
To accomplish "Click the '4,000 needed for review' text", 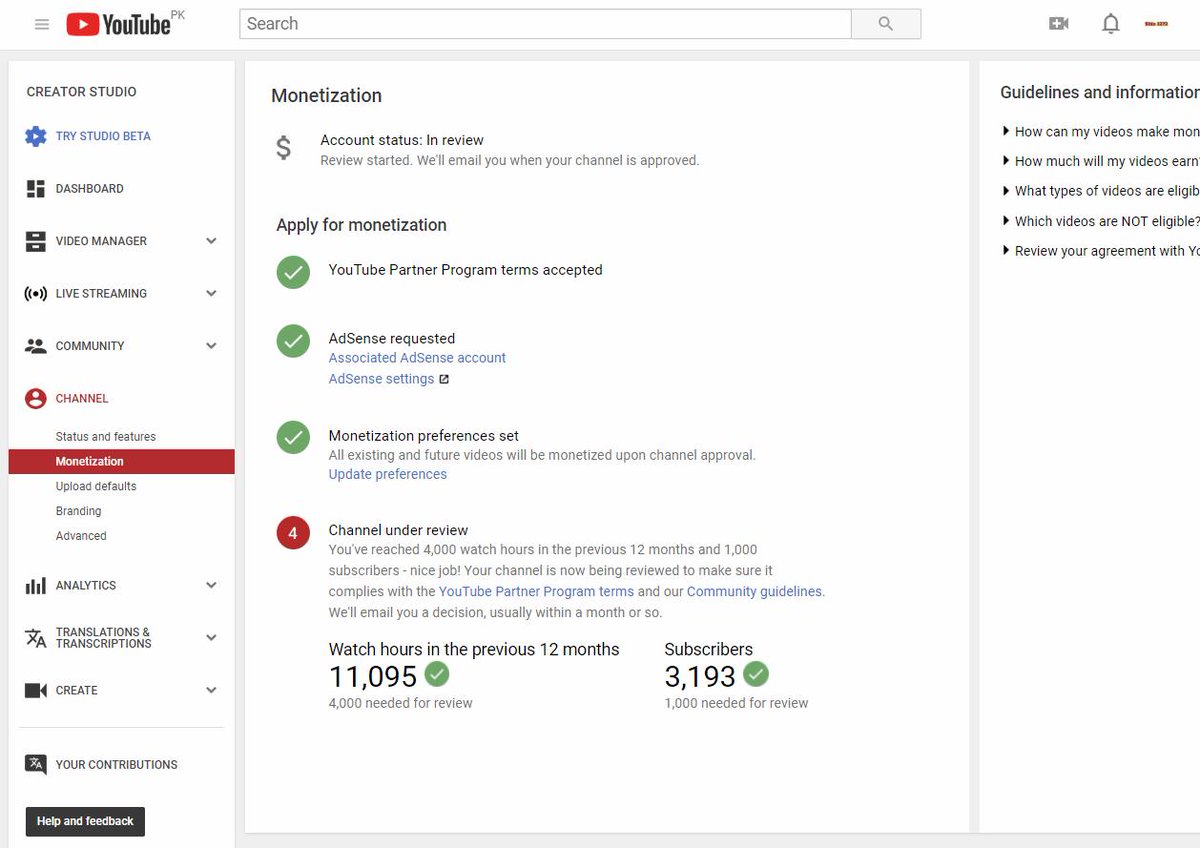I will point(401,704).
